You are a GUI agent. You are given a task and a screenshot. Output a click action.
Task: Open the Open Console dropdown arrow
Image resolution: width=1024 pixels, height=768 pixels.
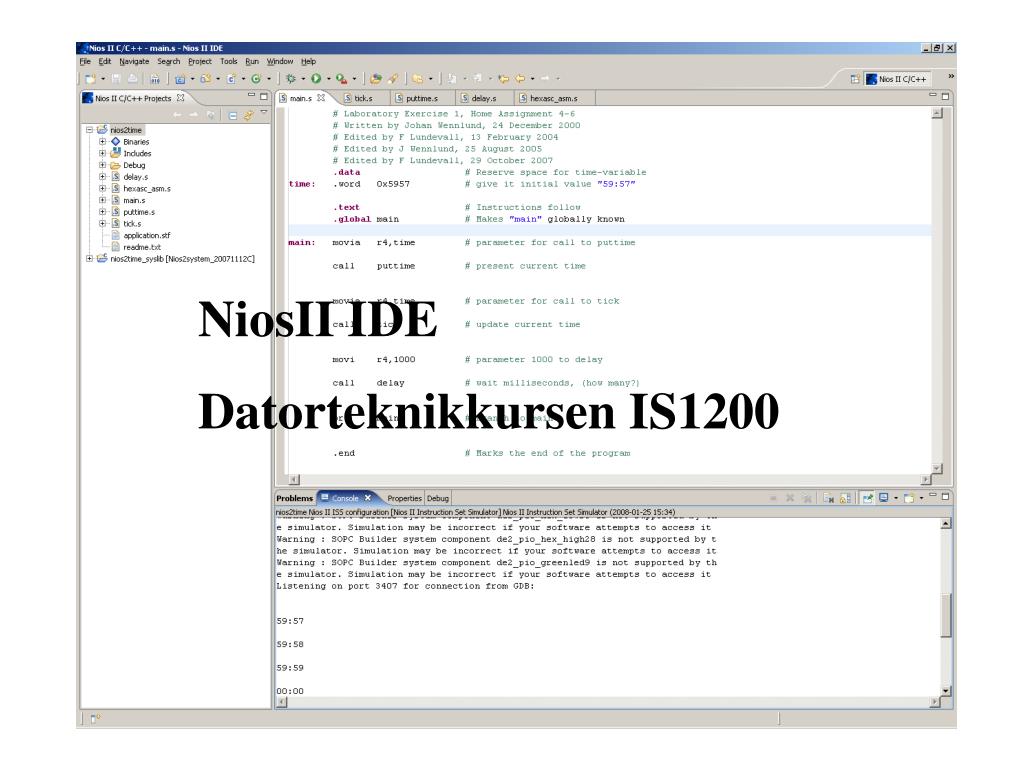tap(921, 498)
